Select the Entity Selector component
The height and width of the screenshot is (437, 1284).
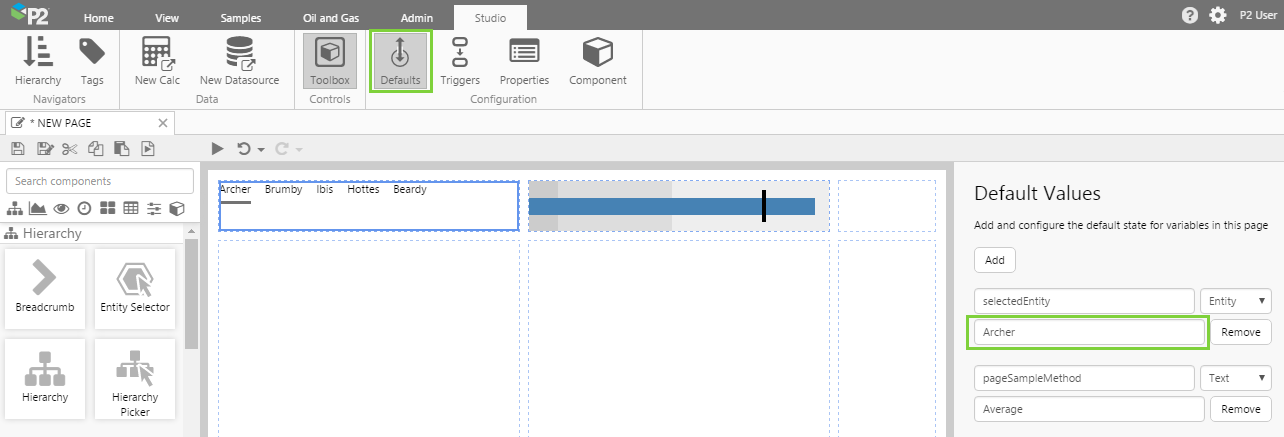[x=135, y=288]
